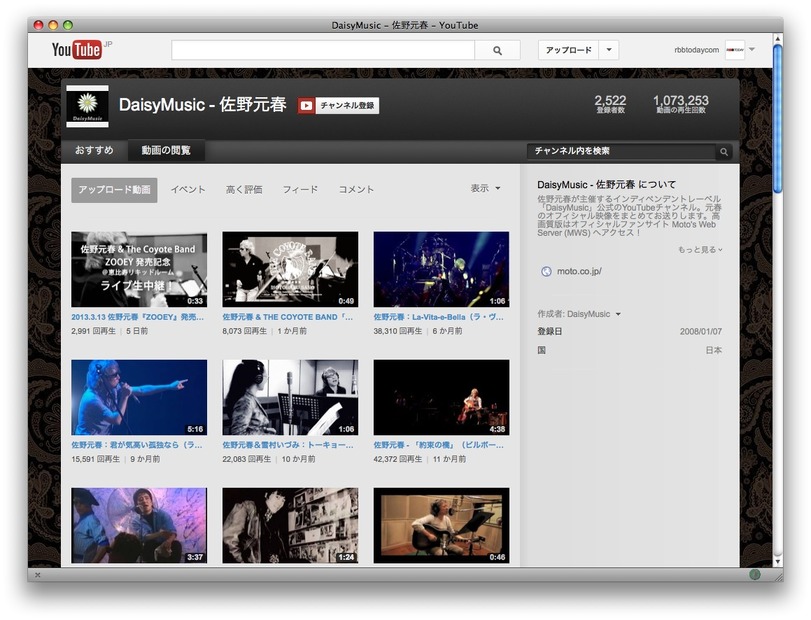Select the イベント filter tab
This screenshot has height=620, width=811.
[188, 189]
